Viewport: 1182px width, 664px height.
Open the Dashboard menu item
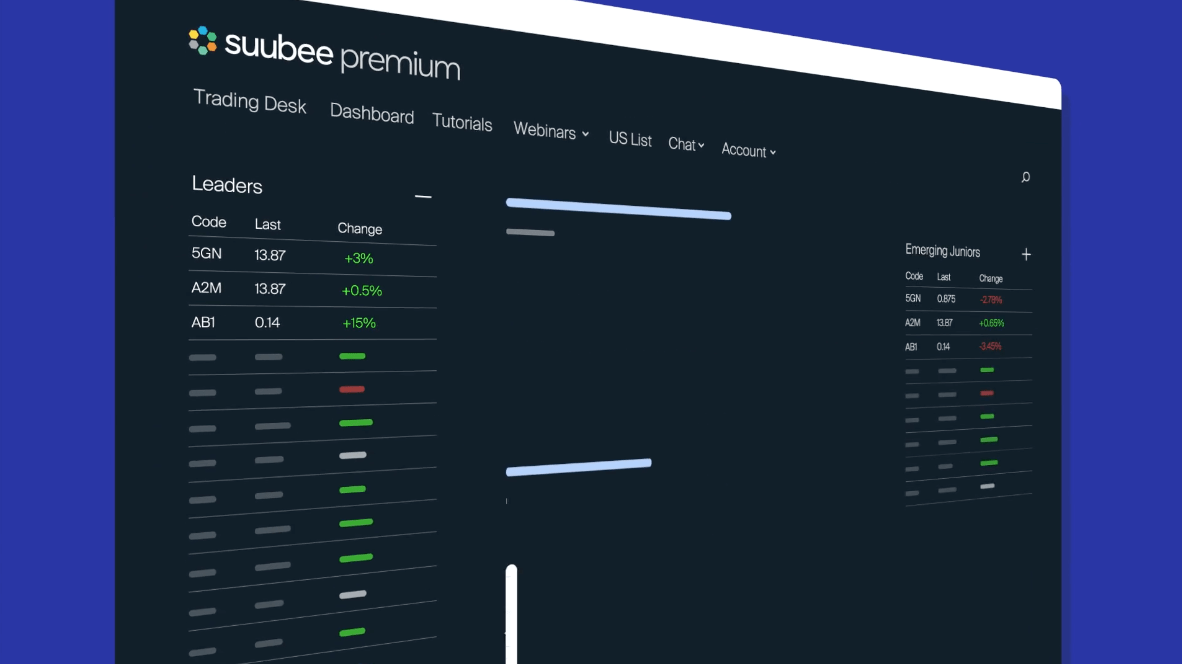click(x=372, y=114)
